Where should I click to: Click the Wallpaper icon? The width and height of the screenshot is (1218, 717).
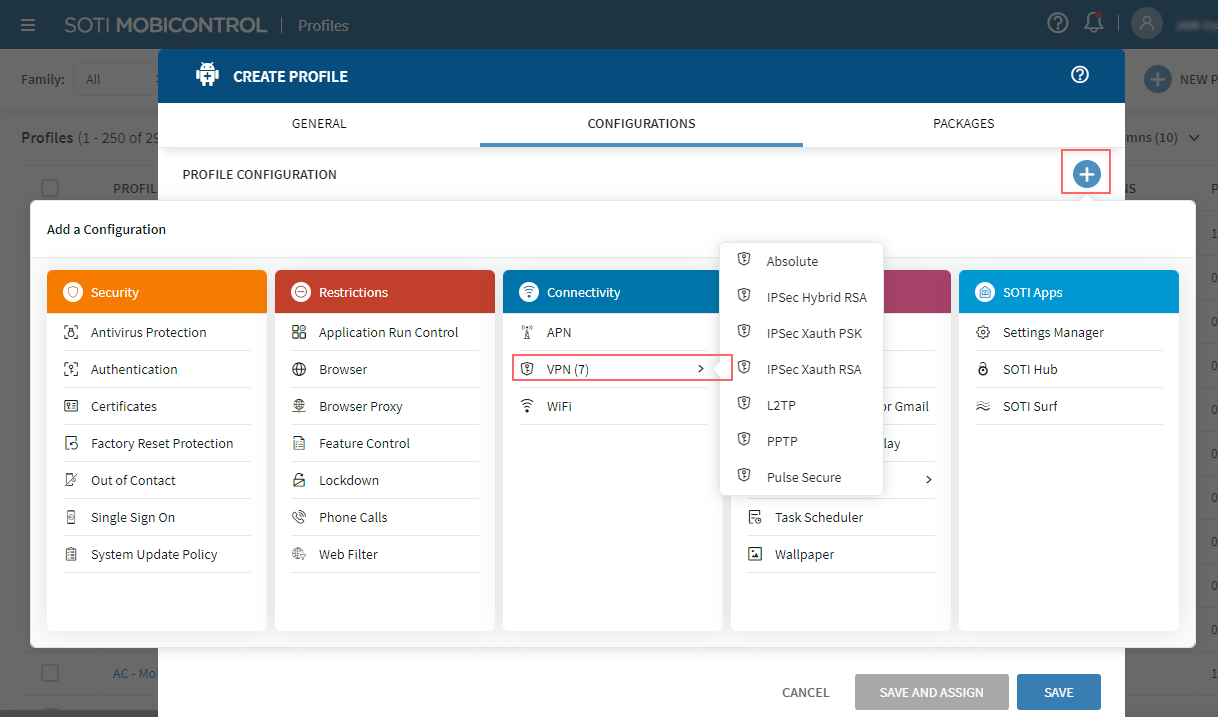755,554
